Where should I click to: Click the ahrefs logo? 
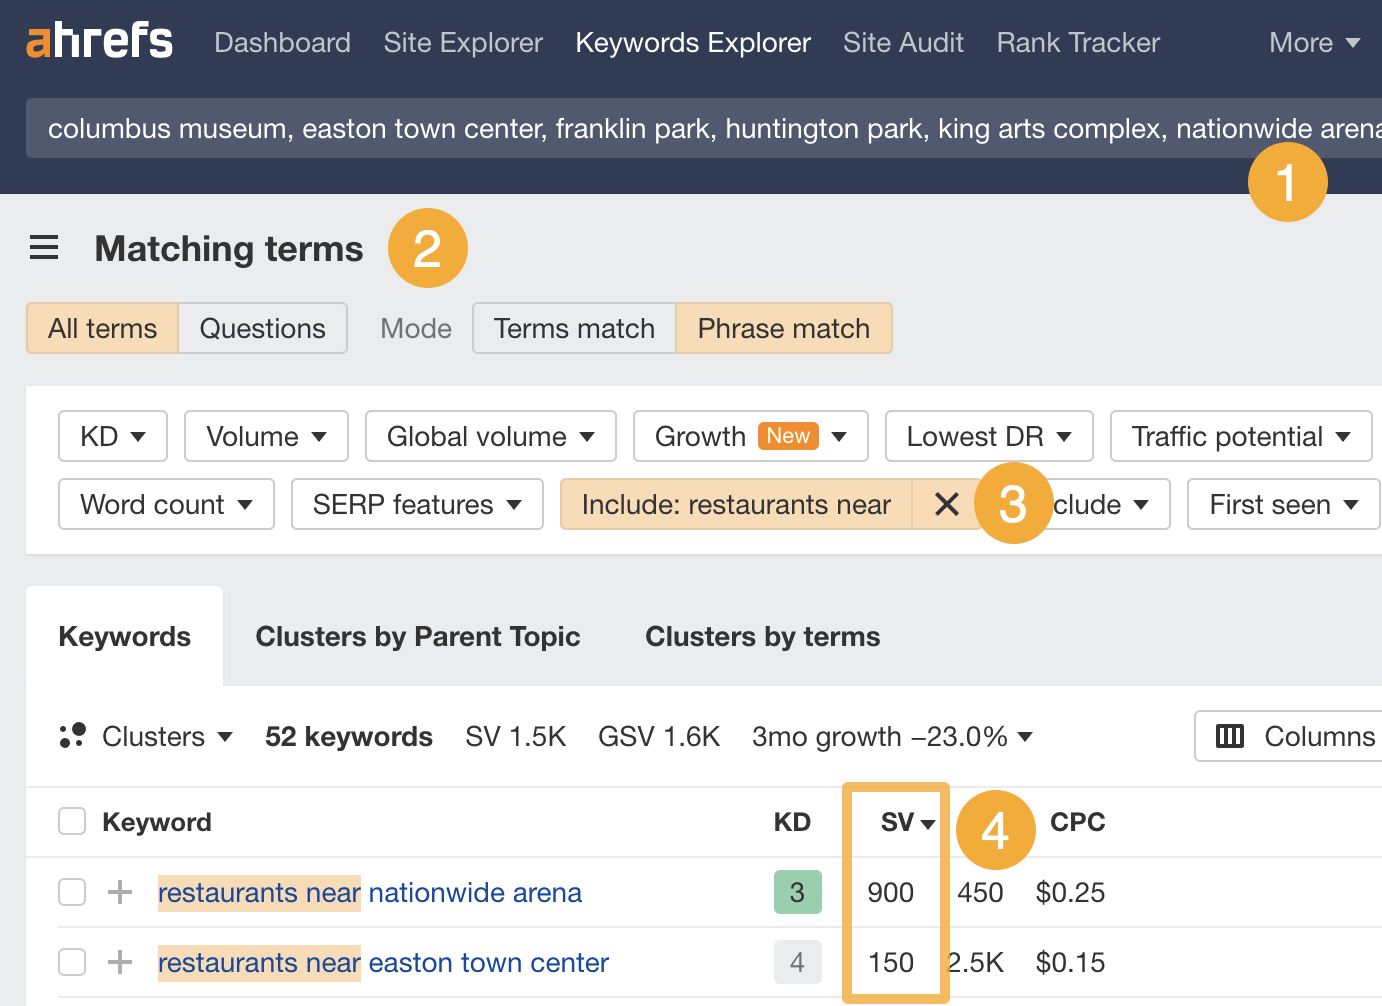click(99, 41)
